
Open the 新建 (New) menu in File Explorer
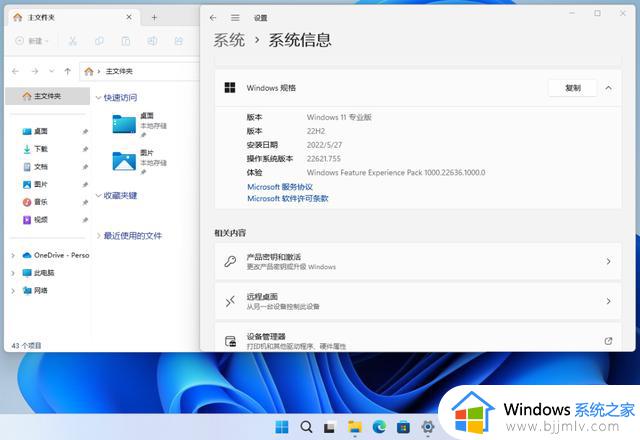pyautogui.click(x=32, y=41)
